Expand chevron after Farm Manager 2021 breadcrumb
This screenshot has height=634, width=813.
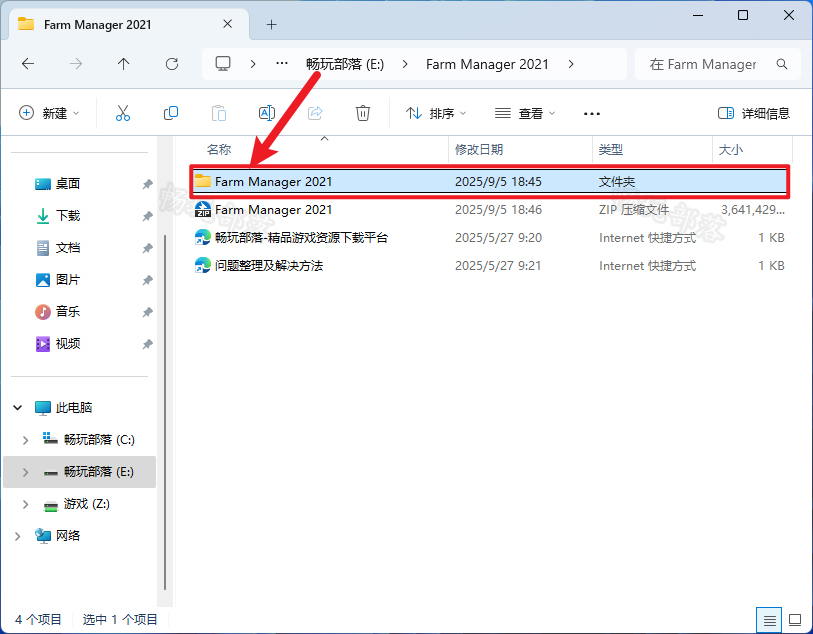(571, 64)
